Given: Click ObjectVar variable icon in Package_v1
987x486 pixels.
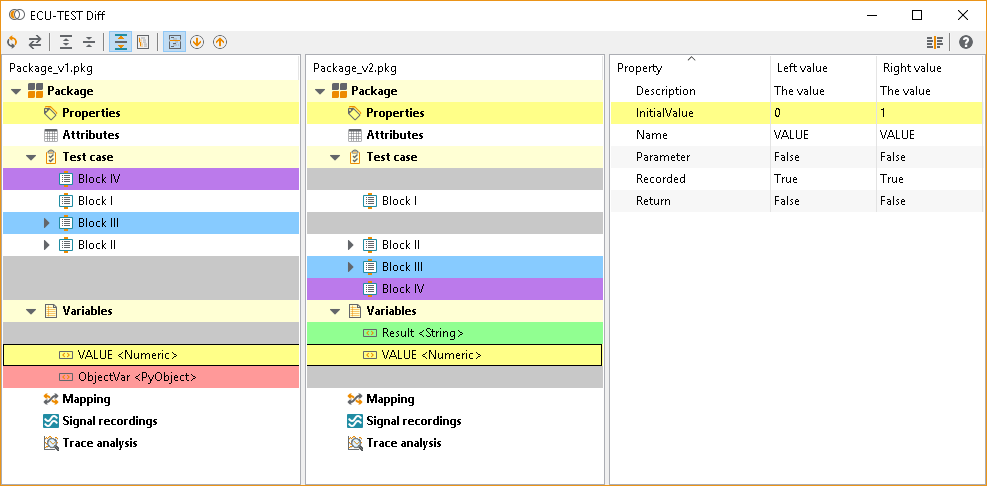Looking at the screenshot, I should (x=66, y=377).
